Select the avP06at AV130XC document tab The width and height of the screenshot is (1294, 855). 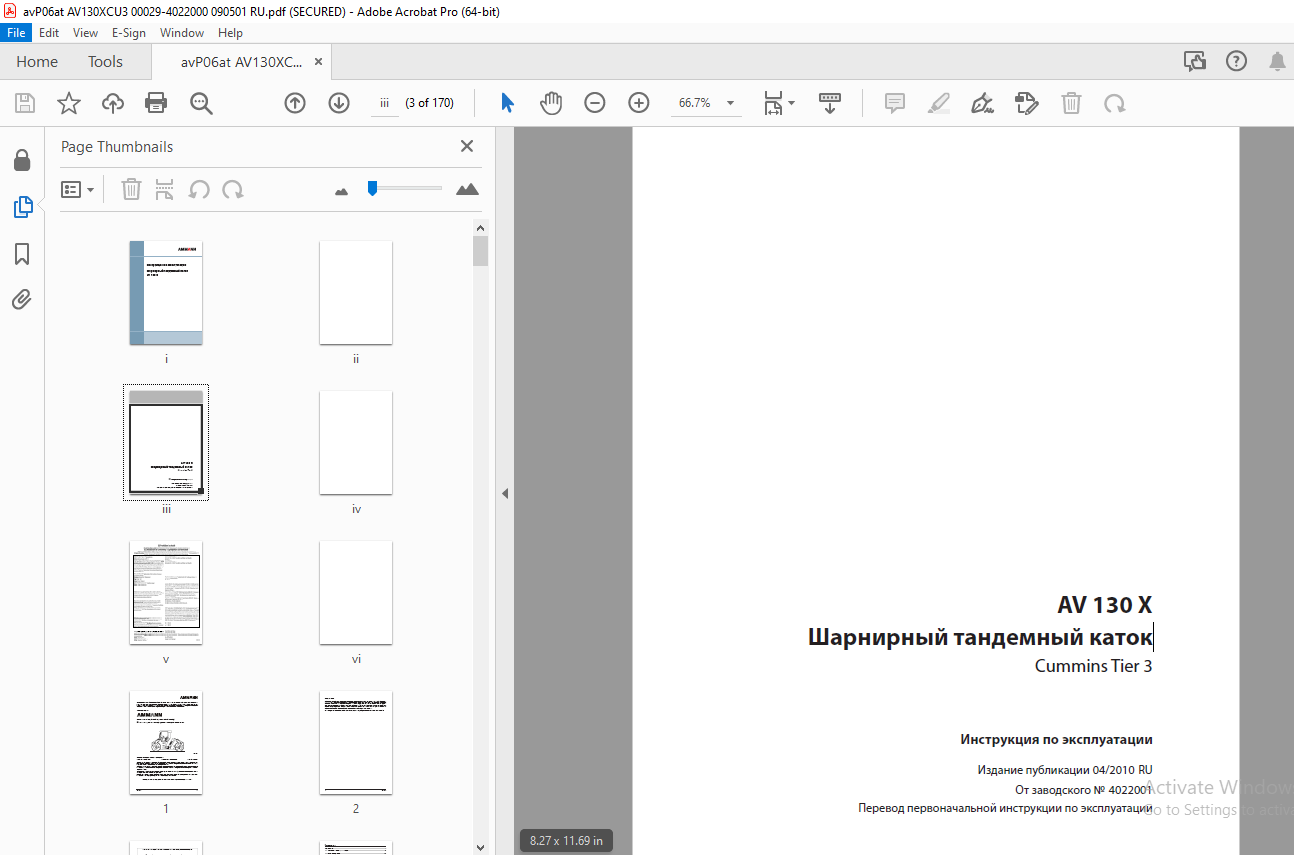coord(241,62)
